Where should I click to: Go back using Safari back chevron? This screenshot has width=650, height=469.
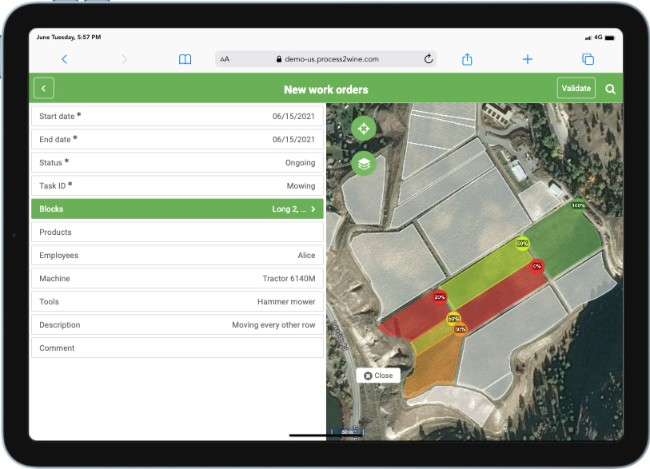pos(65,59)
